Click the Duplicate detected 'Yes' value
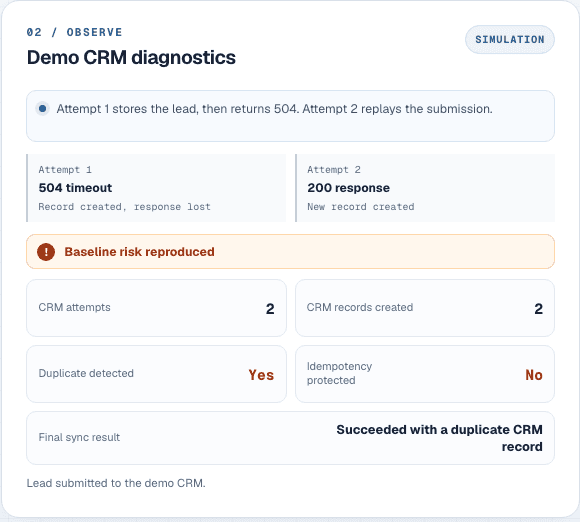Viewport: 580px width, 522px height. (x=261, y=375)
